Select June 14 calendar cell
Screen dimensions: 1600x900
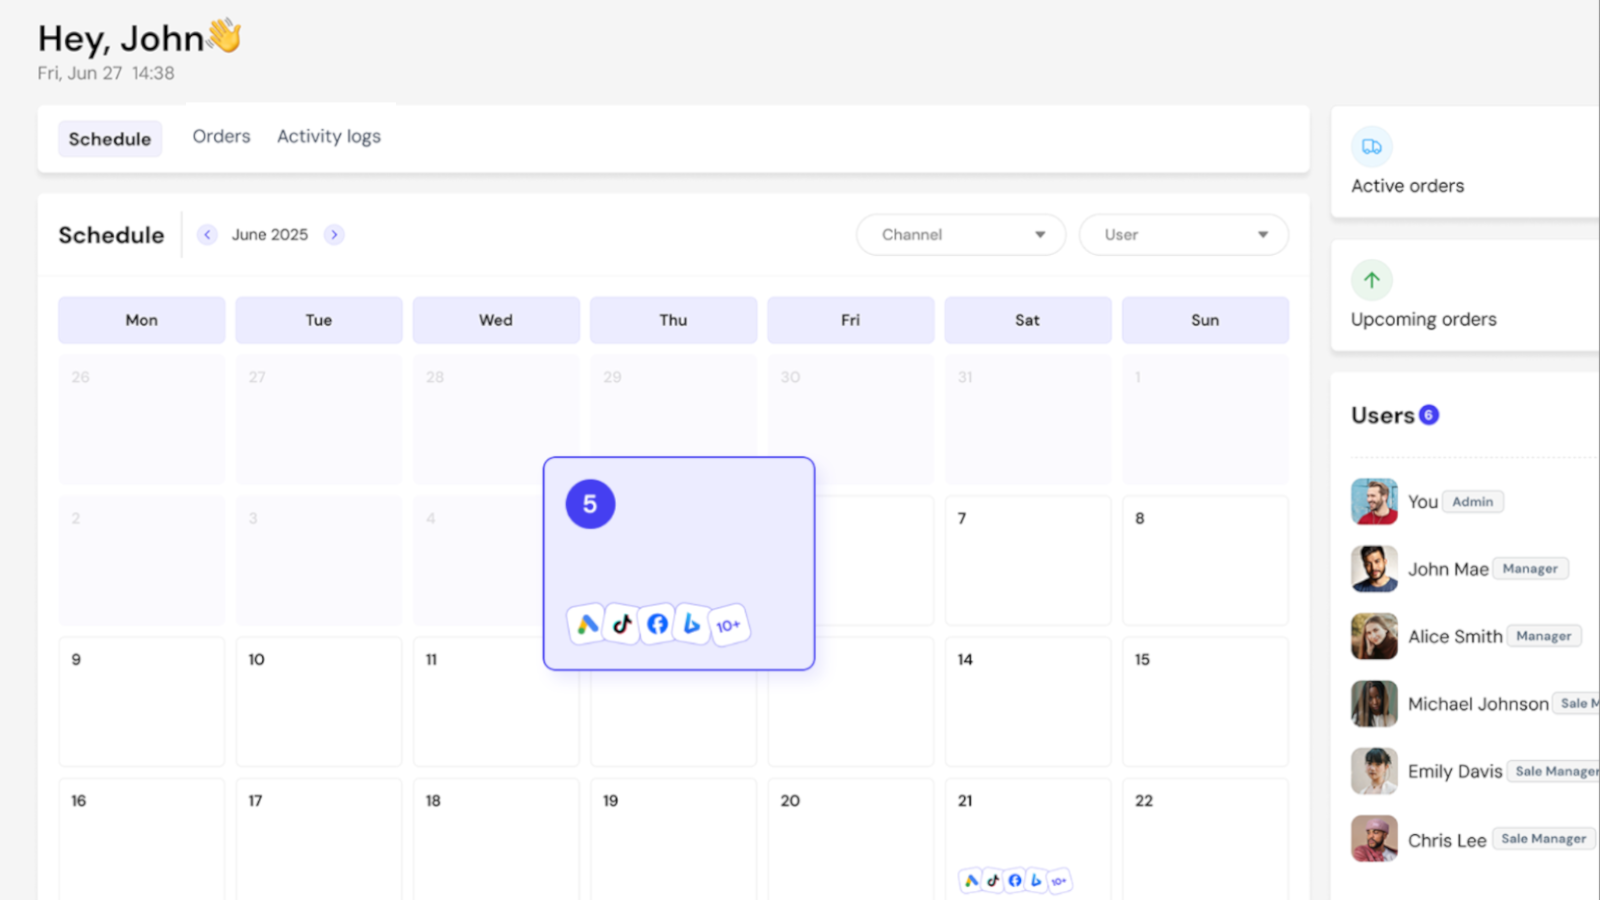[x=1027, y=701]
